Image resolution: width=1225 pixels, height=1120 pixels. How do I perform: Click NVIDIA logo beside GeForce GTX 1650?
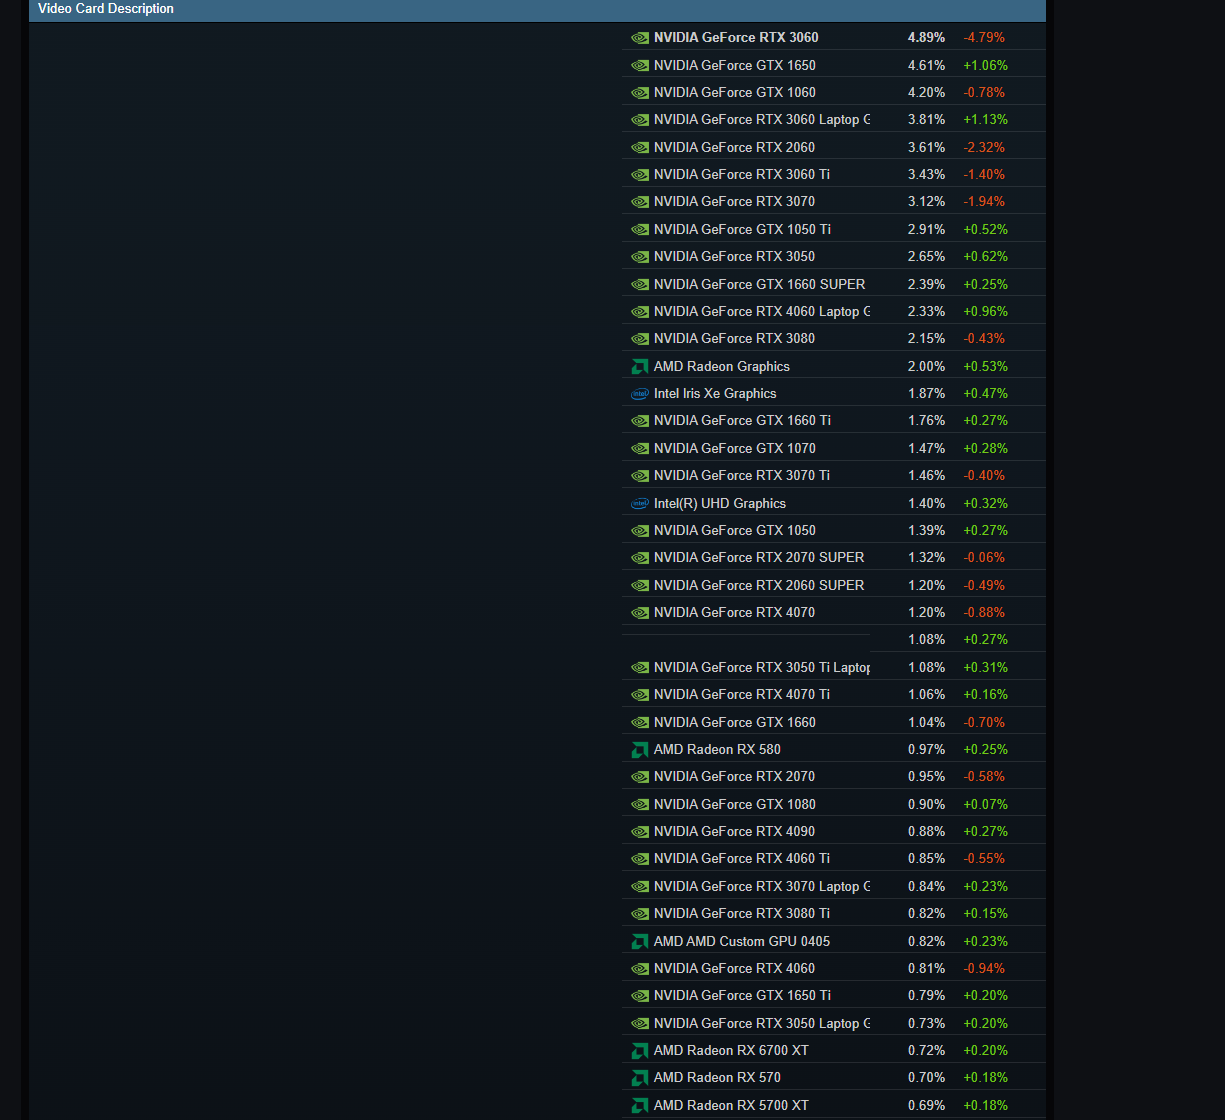[640, 66]
